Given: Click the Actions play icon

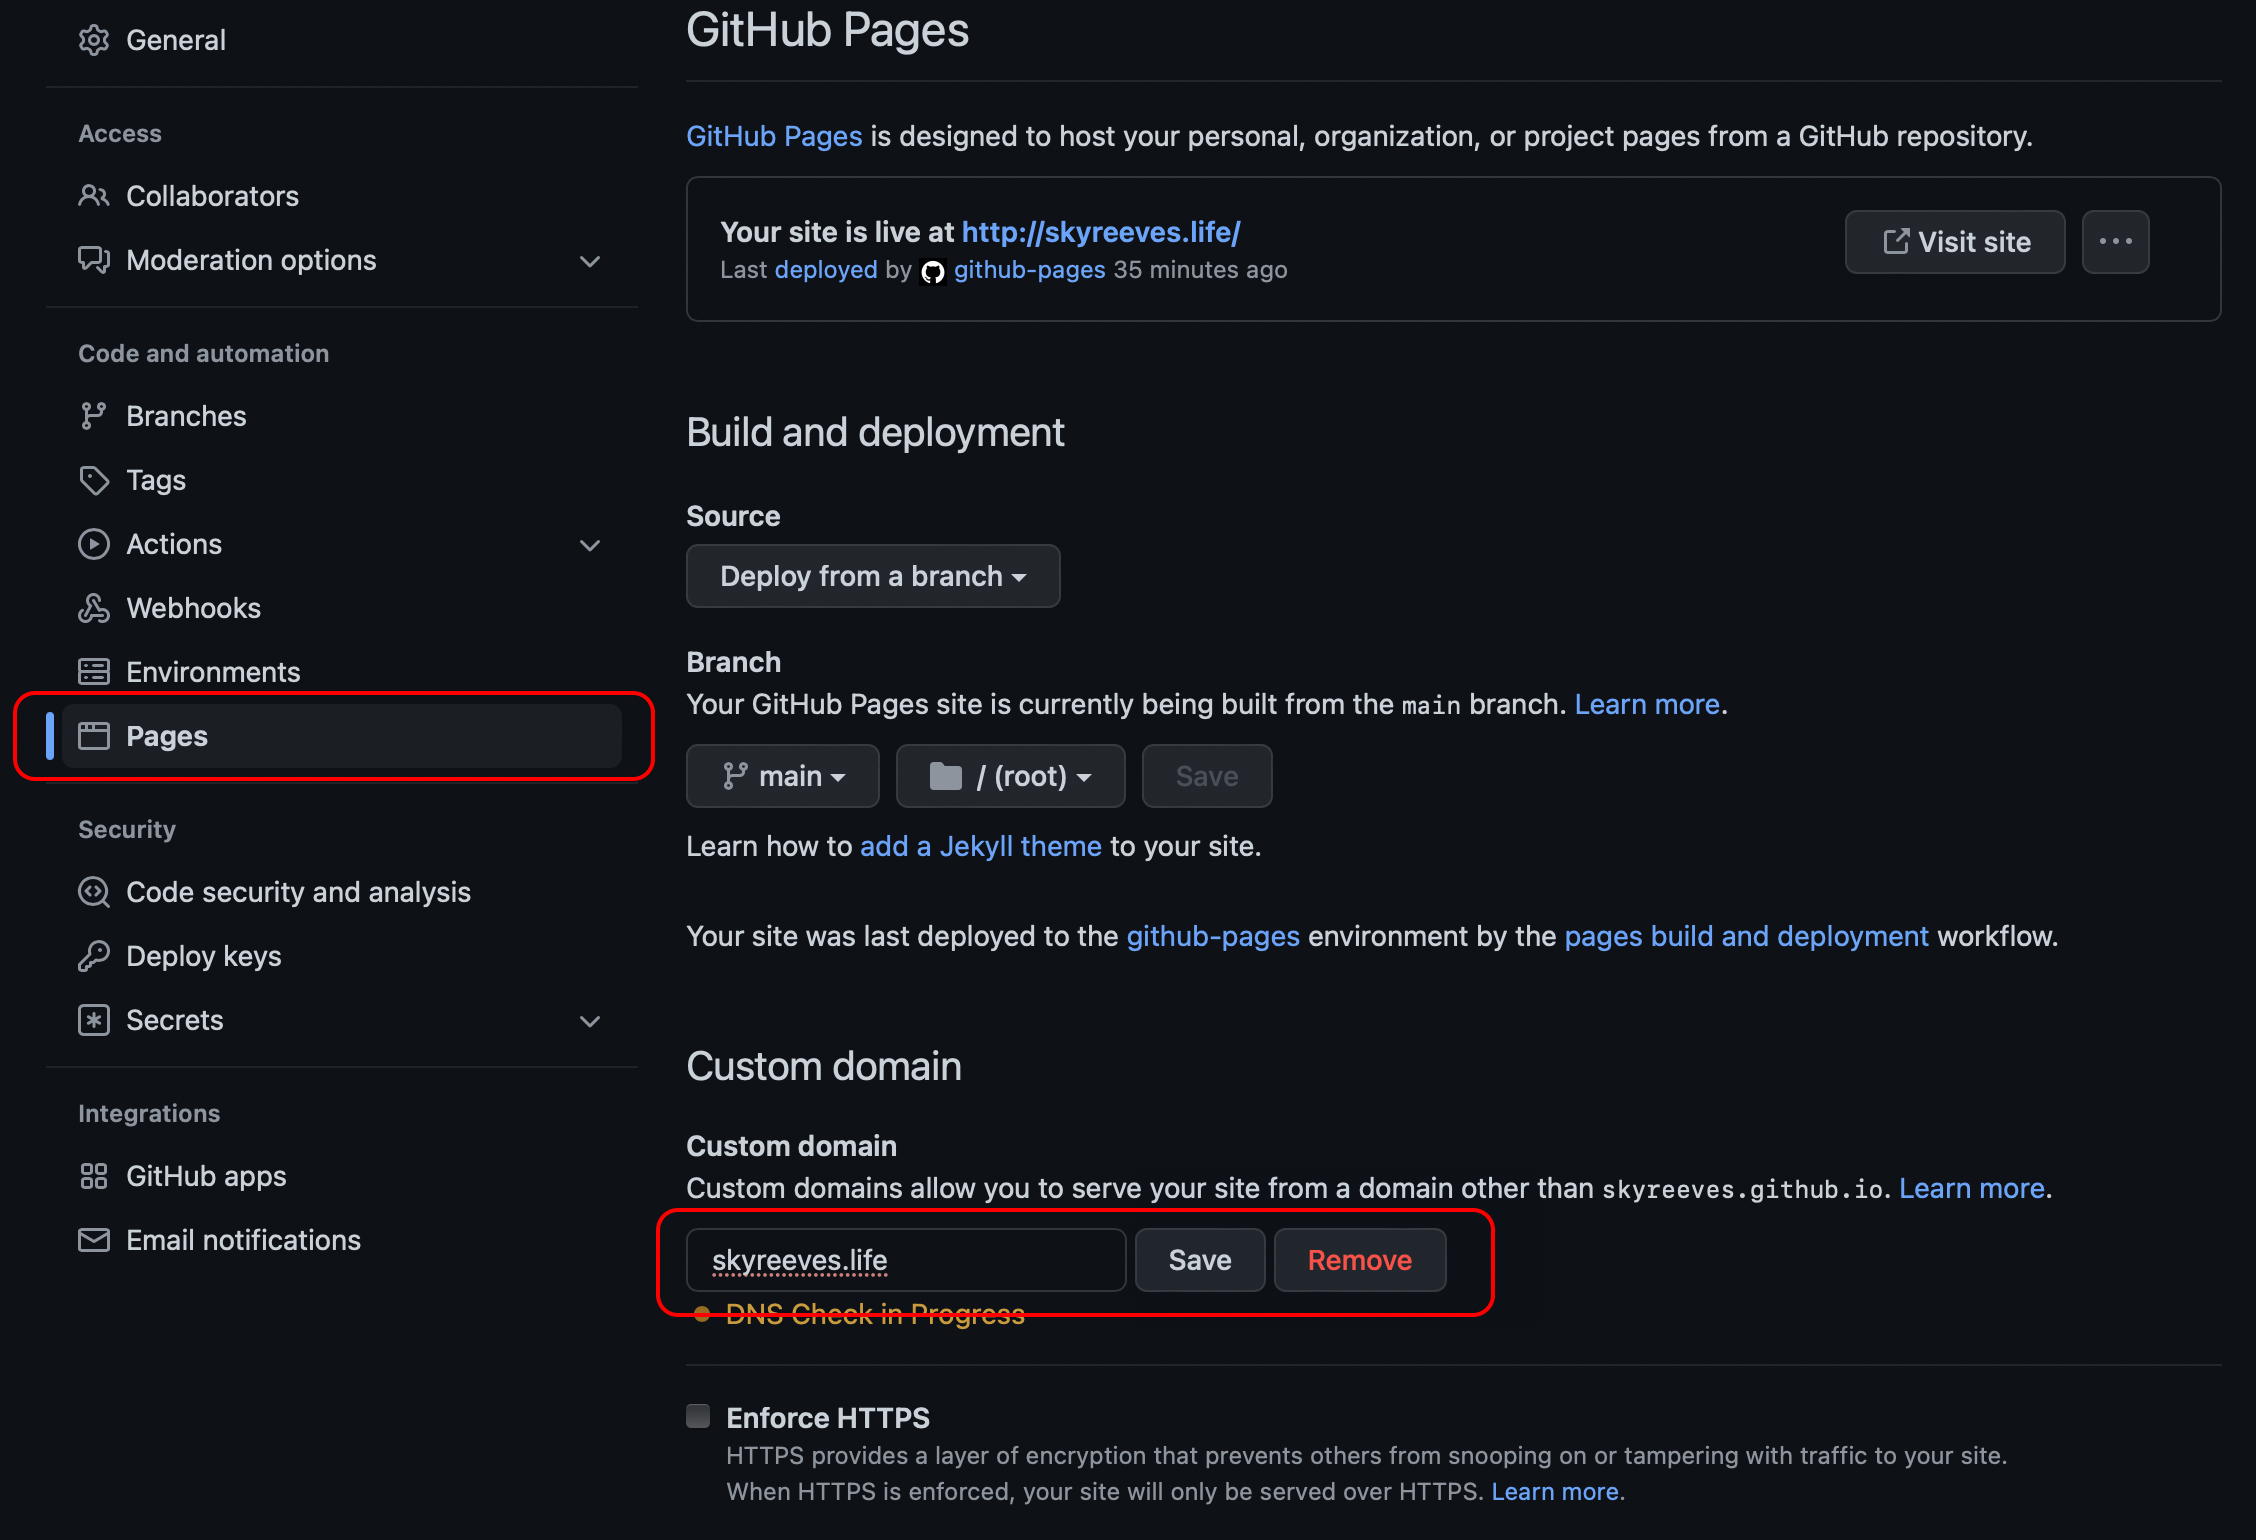Looking at the screenshot, I should pyautogui.click(x=94, y=544).
